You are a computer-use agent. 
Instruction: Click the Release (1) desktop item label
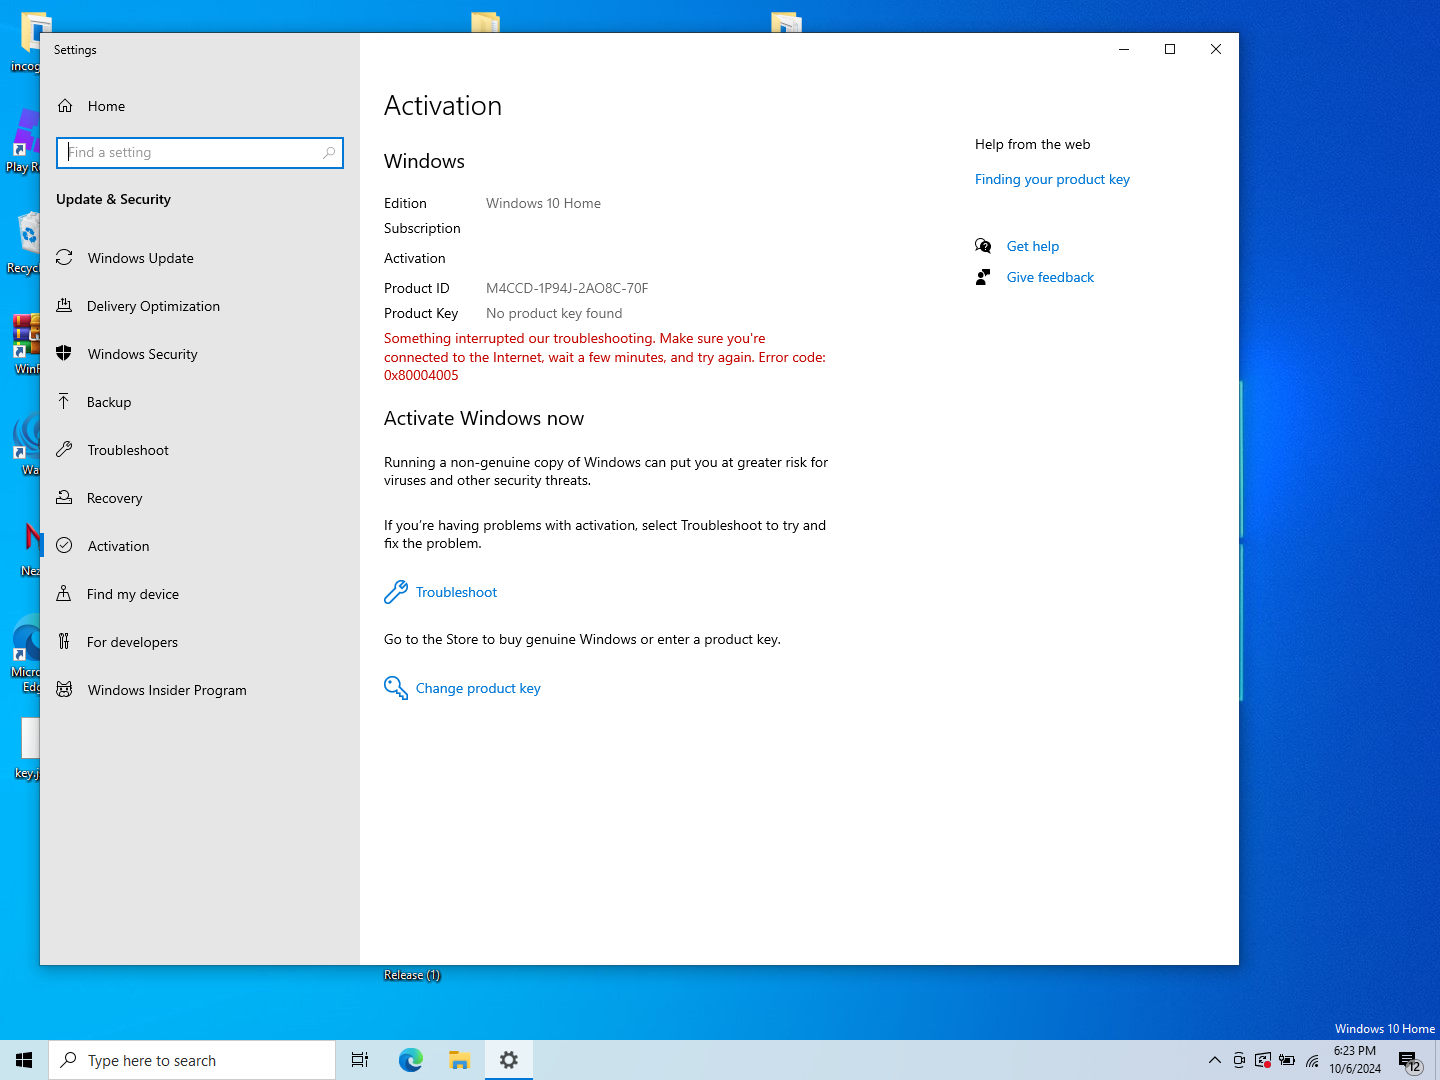(412, 975)
